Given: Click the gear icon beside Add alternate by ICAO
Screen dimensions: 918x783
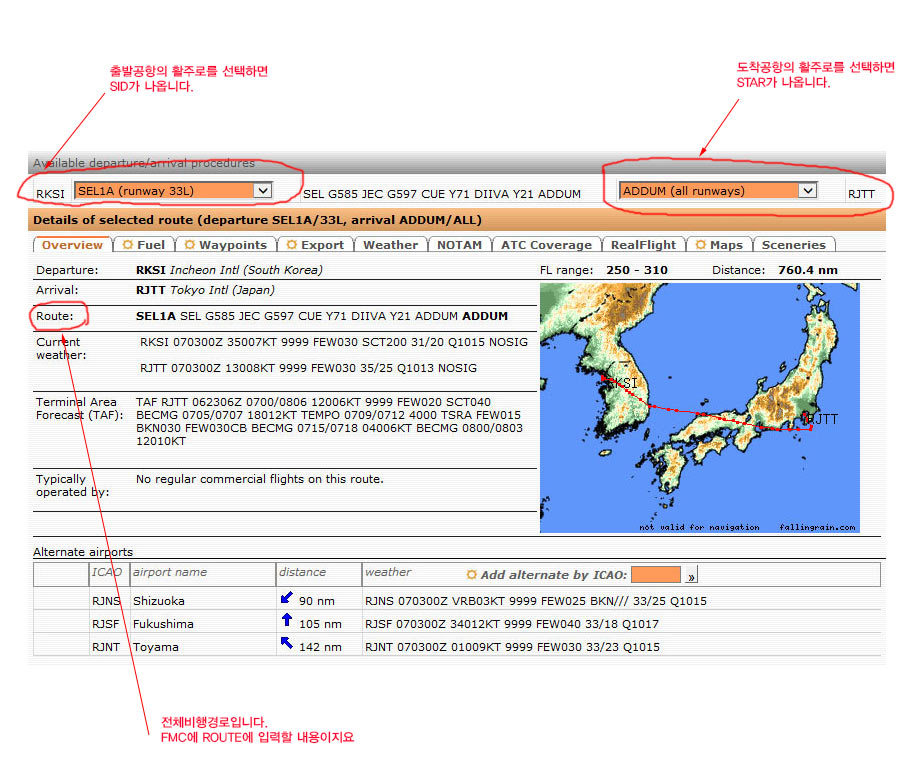Looking at the screenshot, I should (472, 575).
